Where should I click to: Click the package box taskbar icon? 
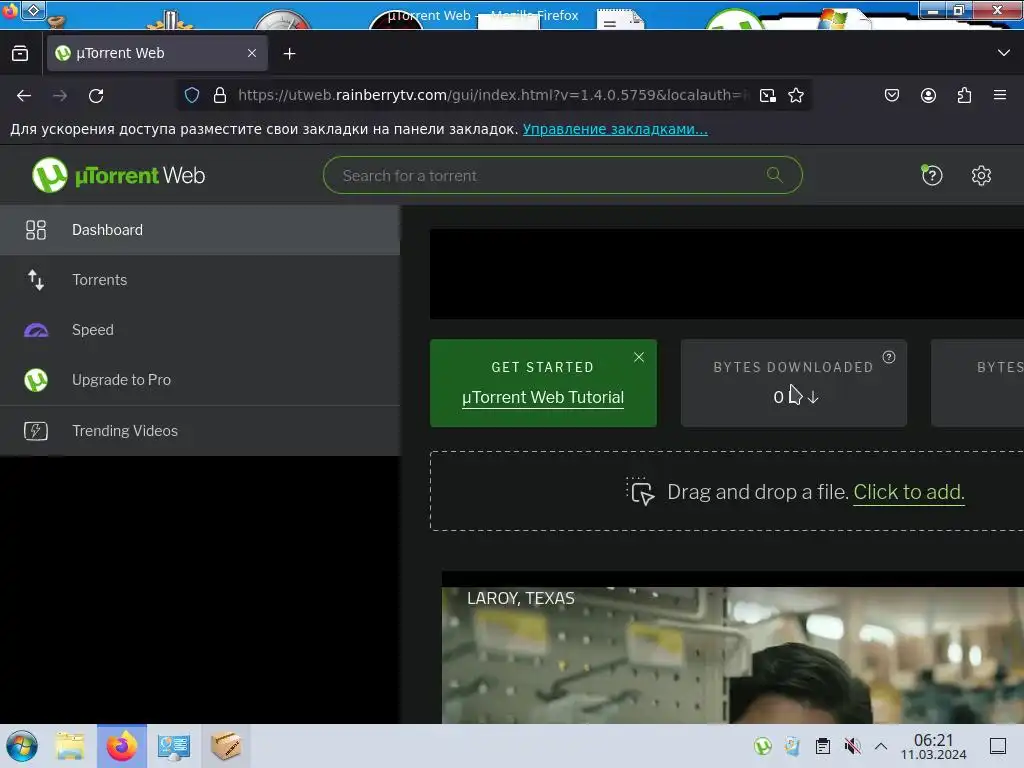(226, 746)
